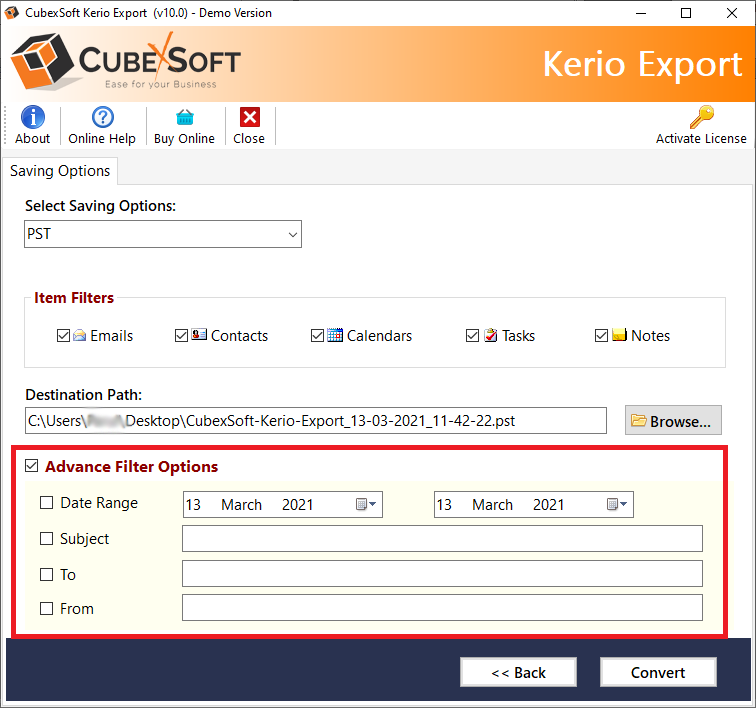This screenshot has width=756, height=708.
Task: Enable the Date Range filter checkbox
Action: pos(46,503)
